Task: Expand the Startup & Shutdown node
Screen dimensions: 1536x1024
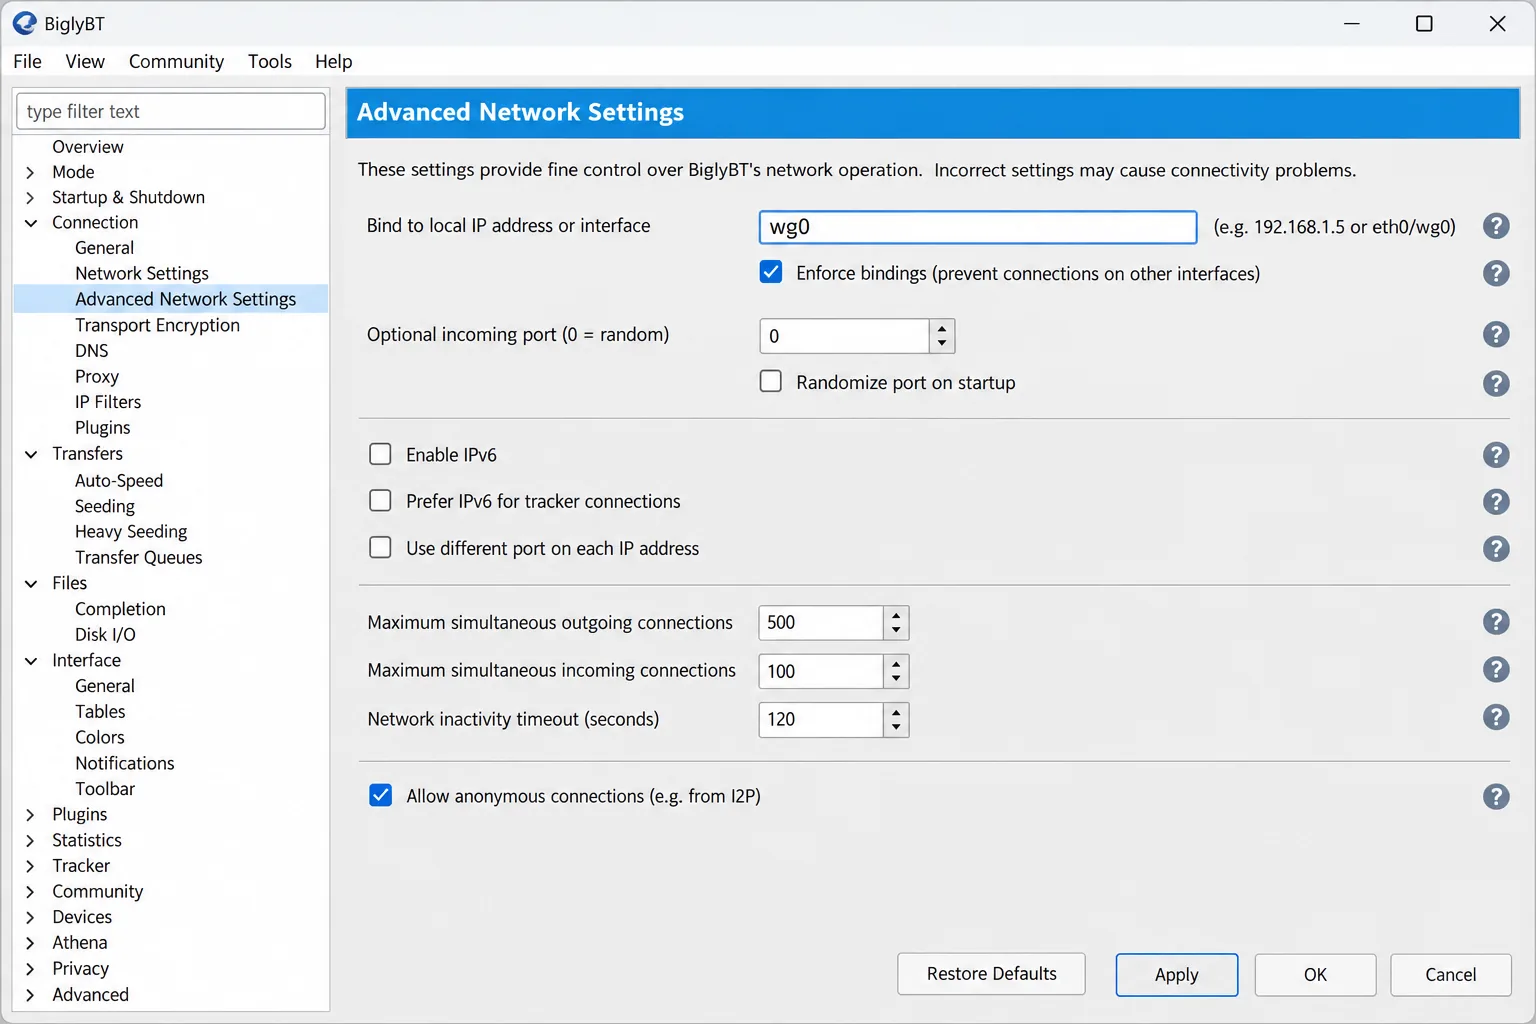Action: point(30,198)
